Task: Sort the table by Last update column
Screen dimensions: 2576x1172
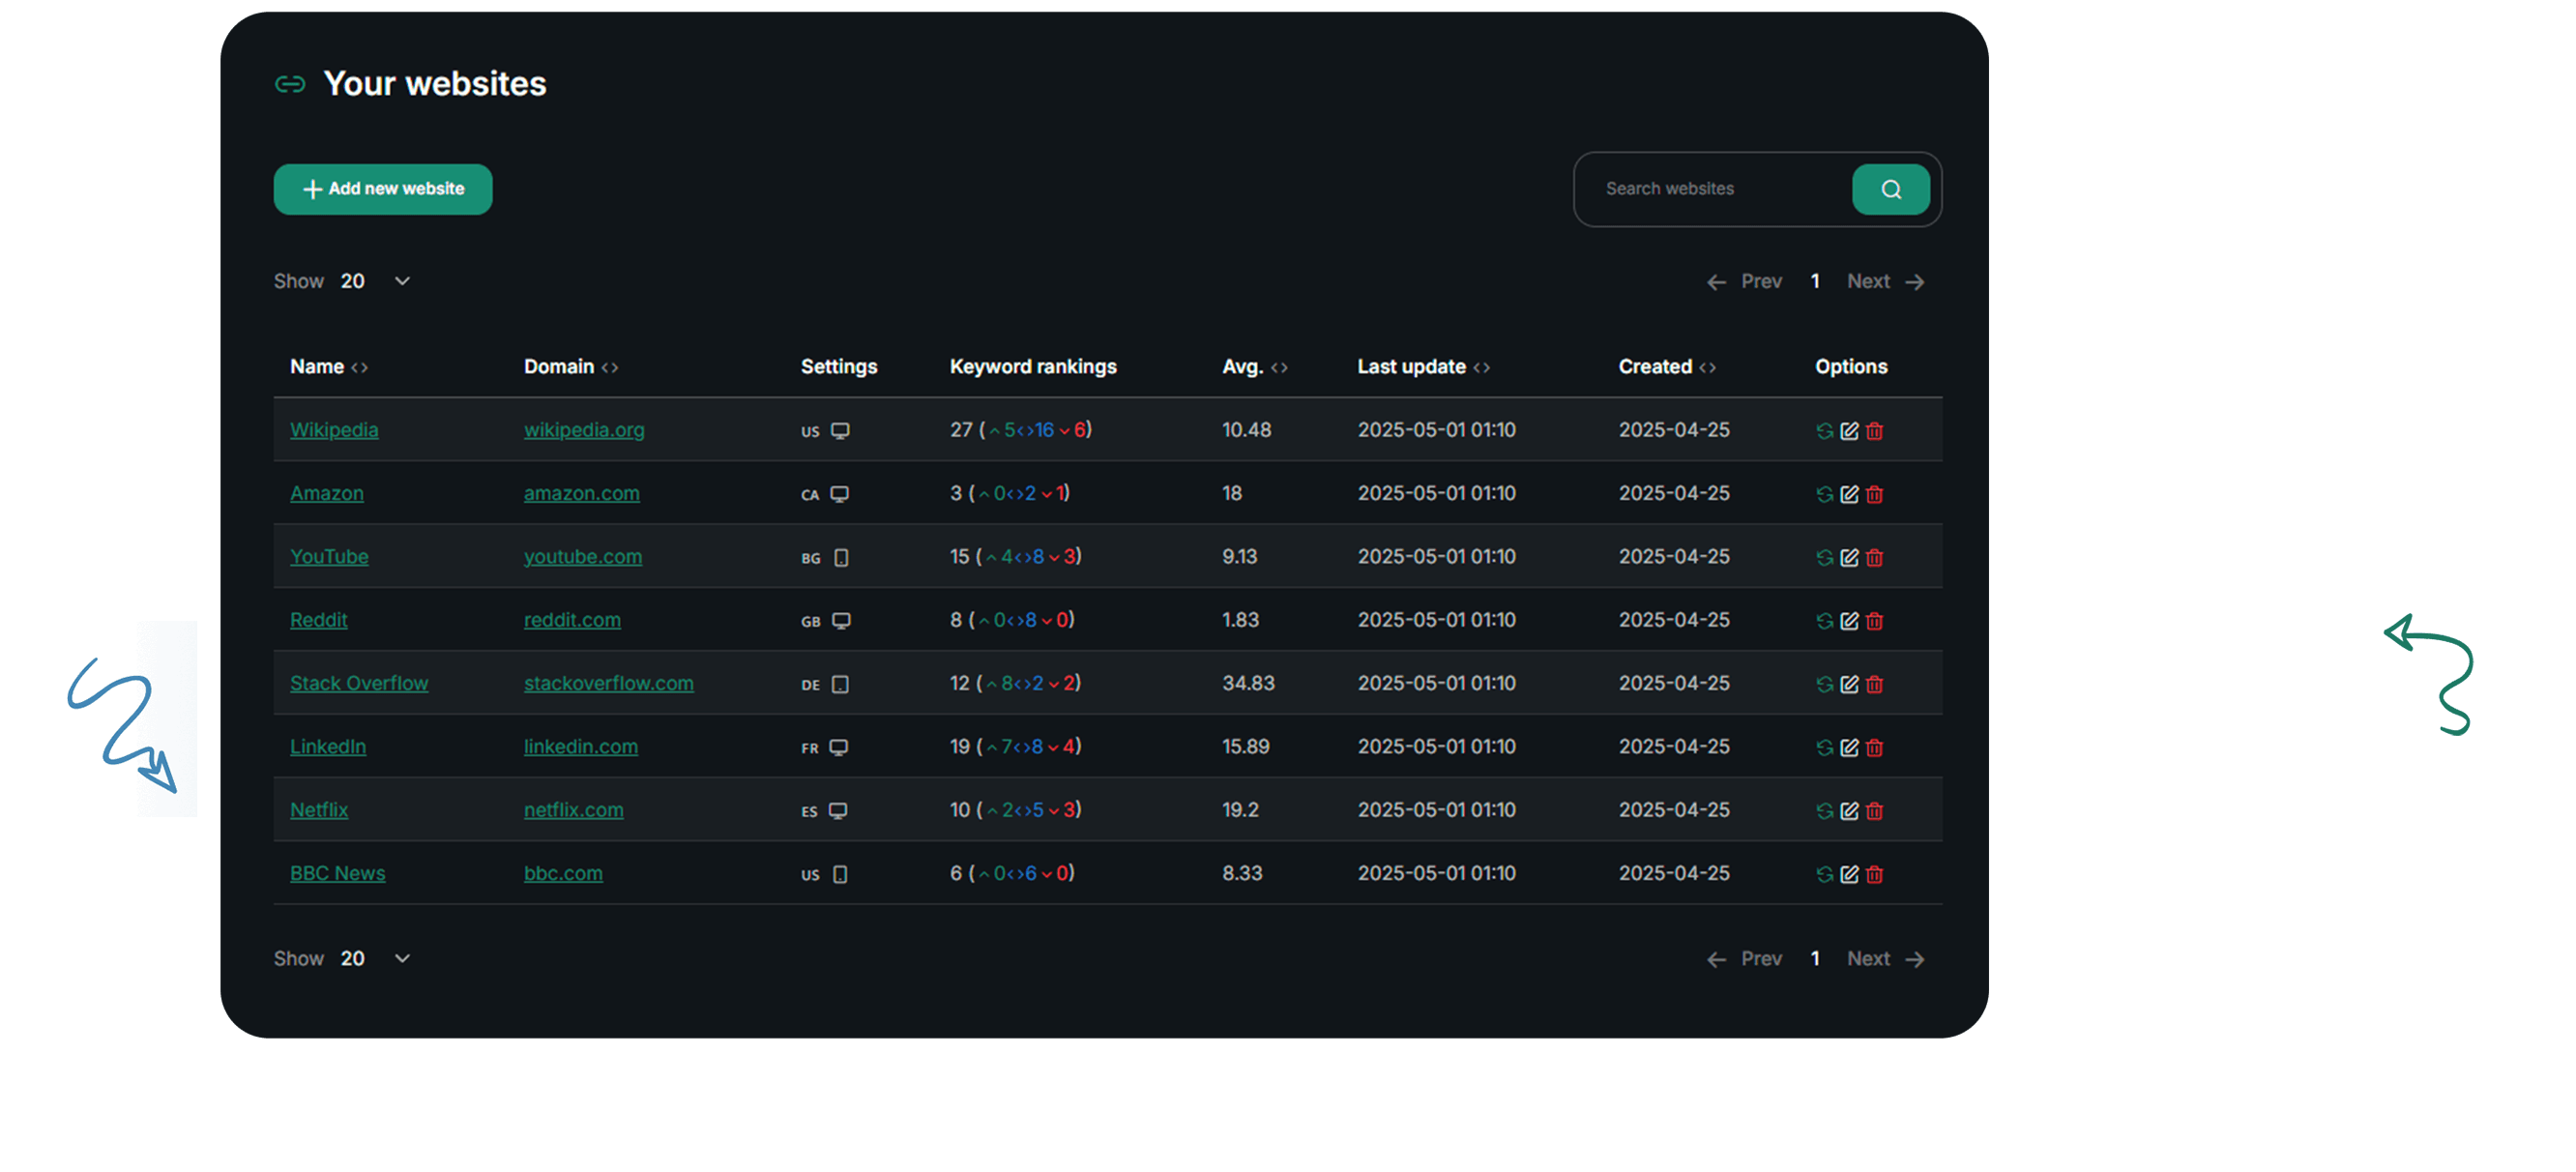Action: 1423,367
